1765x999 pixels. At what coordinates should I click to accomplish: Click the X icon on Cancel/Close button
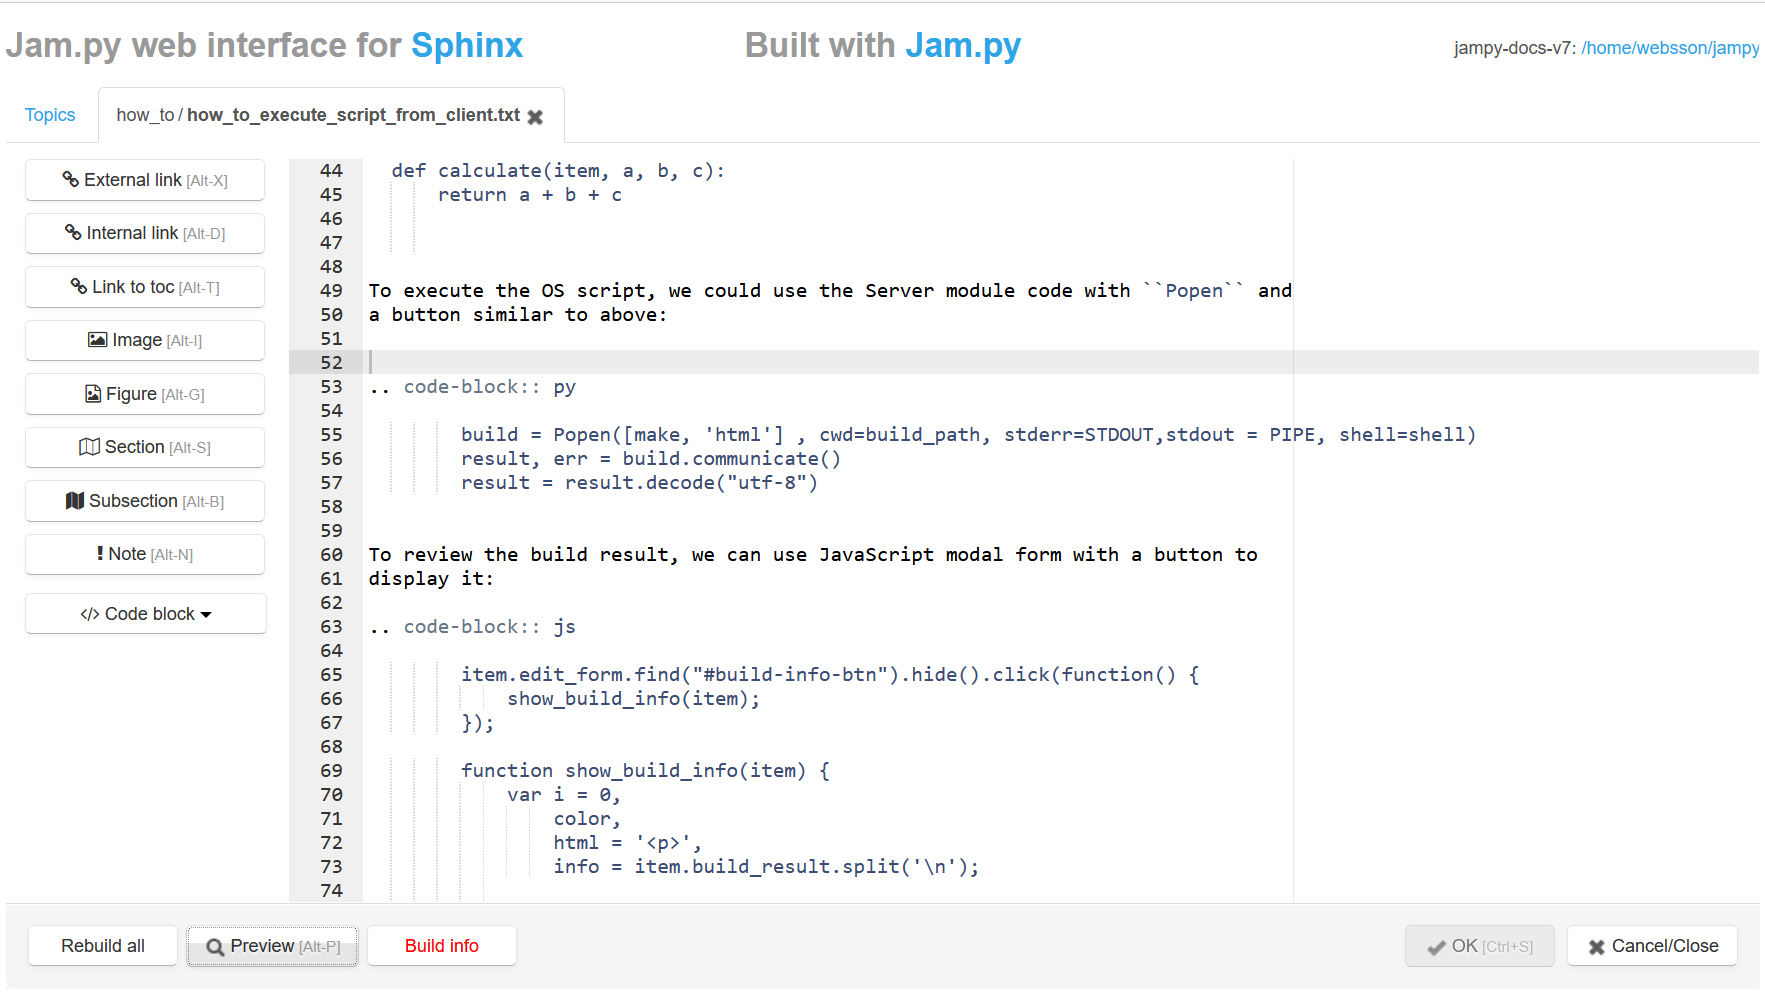[1598, 946]
